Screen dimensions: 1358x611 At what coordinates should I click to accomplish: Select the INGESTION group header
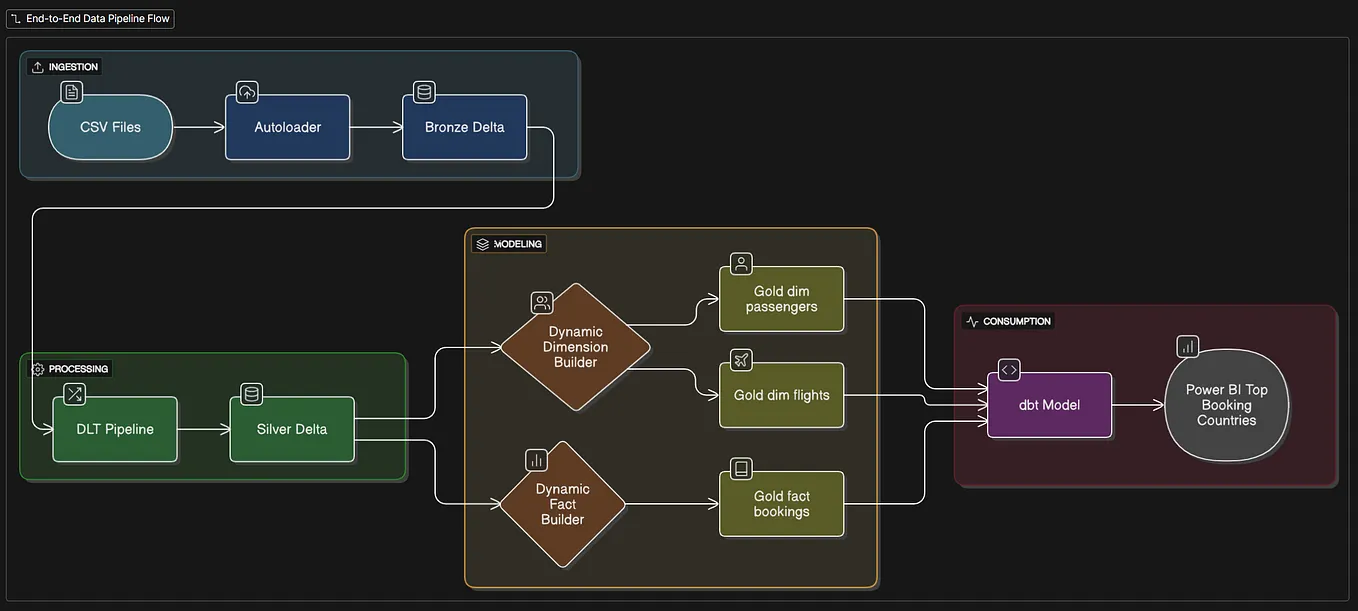click(70, 66)
